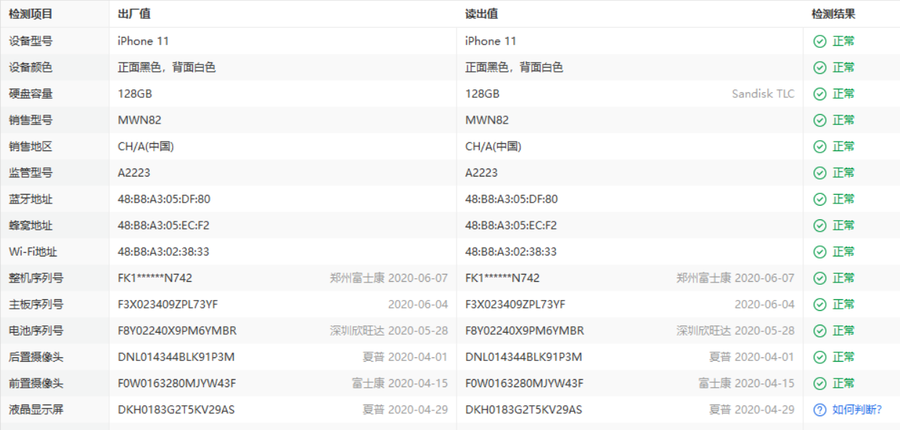Click the 读出值 column header
The height and width of the screenshot is (430, 900).
[482, 14]
